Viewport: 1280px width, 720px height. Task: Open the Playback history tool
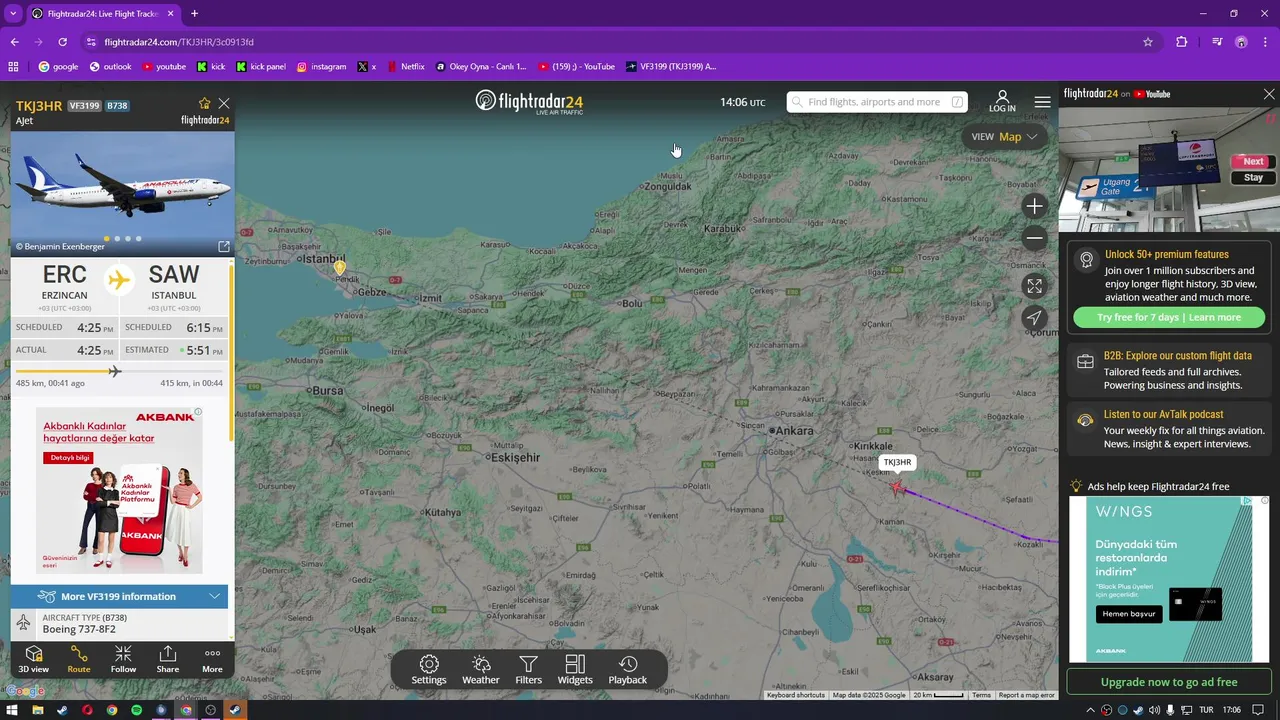tap(628, 670)
